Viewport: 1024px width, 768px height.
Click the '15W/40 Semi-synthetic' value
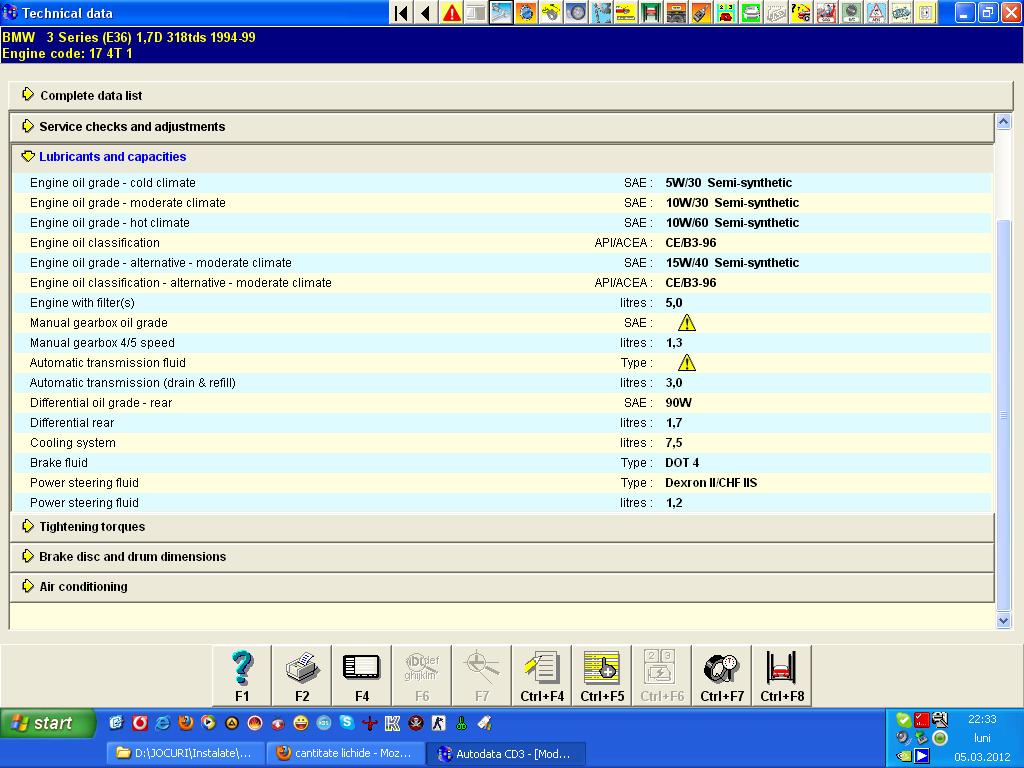(732, 263)
